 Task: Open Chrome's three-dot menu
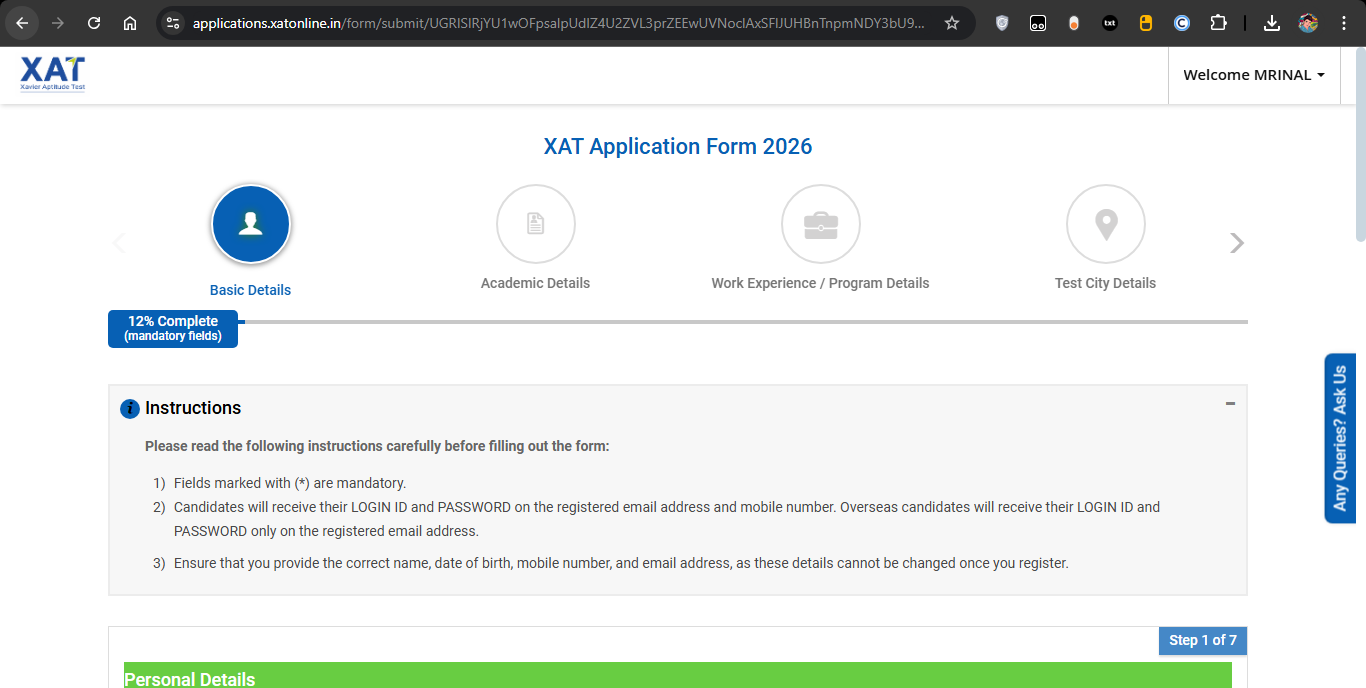coord(1344,23)
